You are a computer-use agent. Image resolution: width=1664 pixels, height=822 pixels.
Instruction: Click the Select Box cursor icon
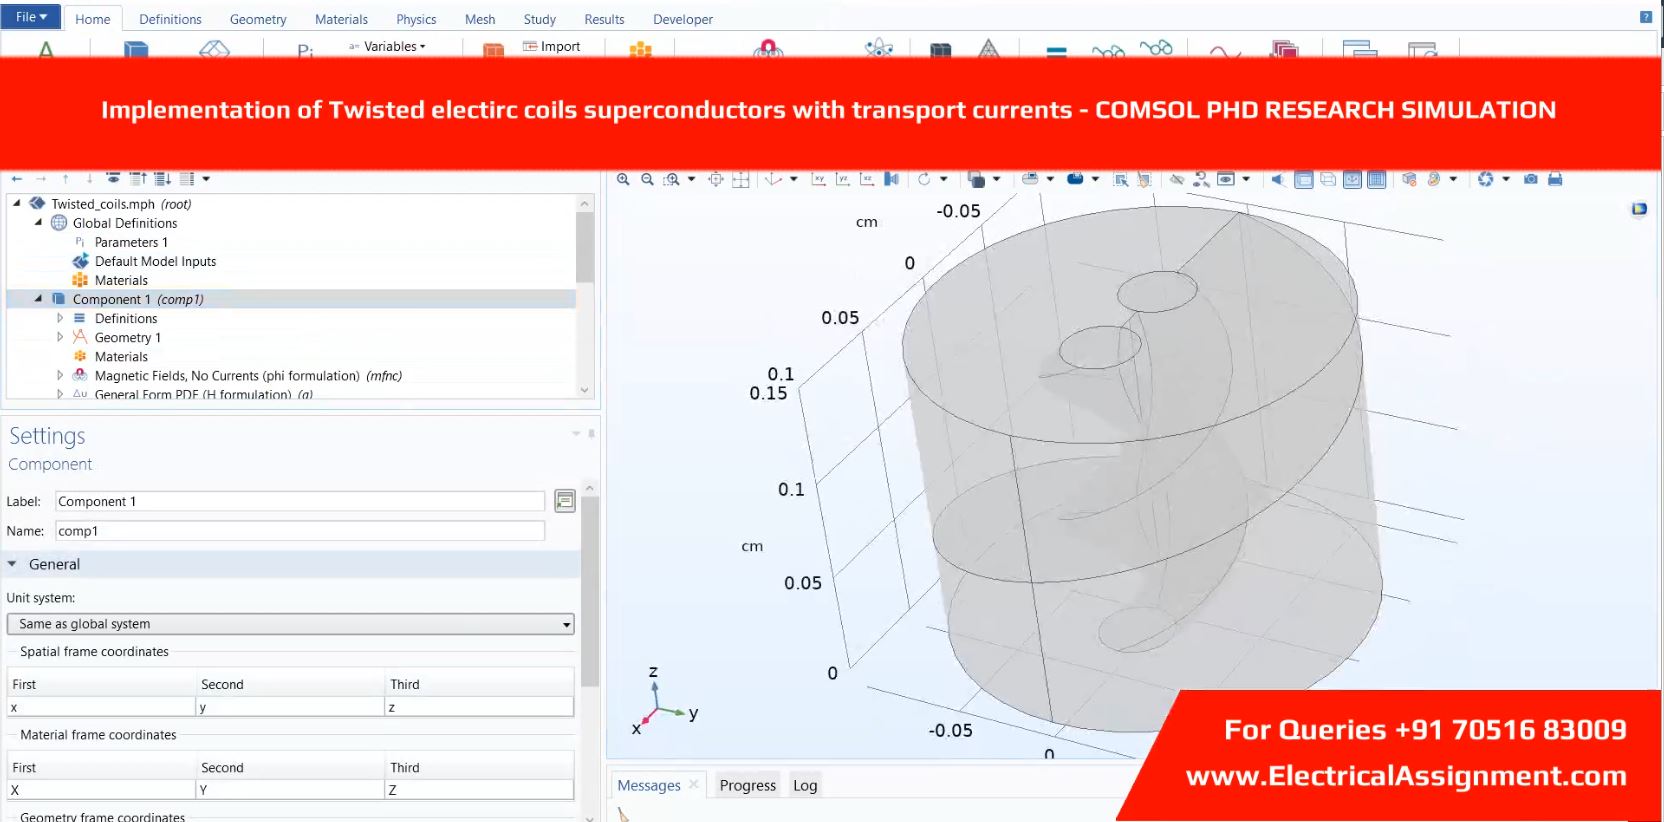point(1121,179)
